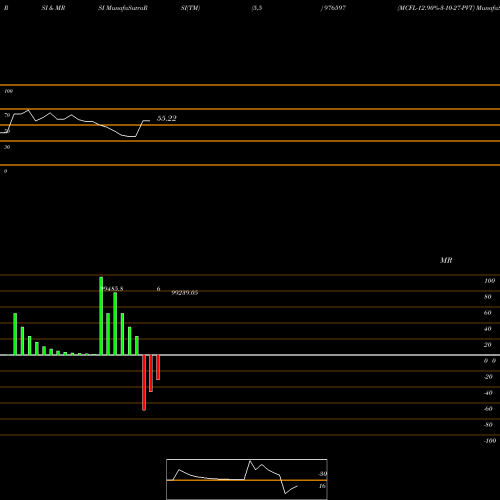
Task: Click the 16 value in the mini chart
Action: pos(322,486)
